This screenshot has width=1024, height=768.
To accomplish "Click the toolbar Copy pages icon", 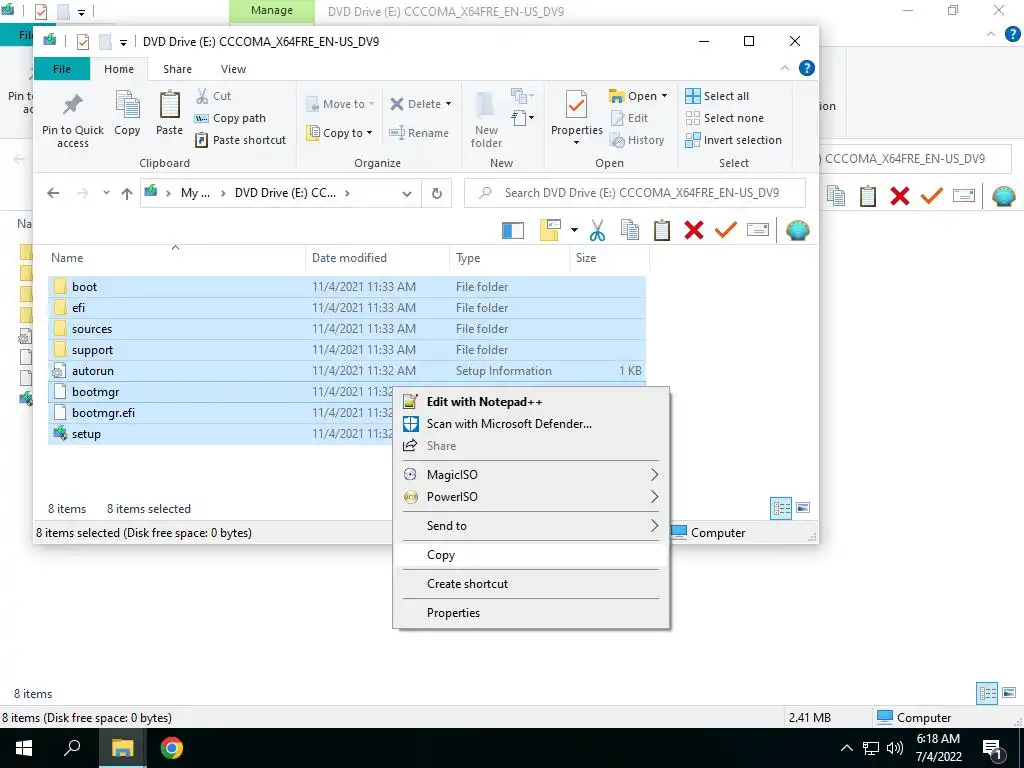I will click(x=630, y=230).
